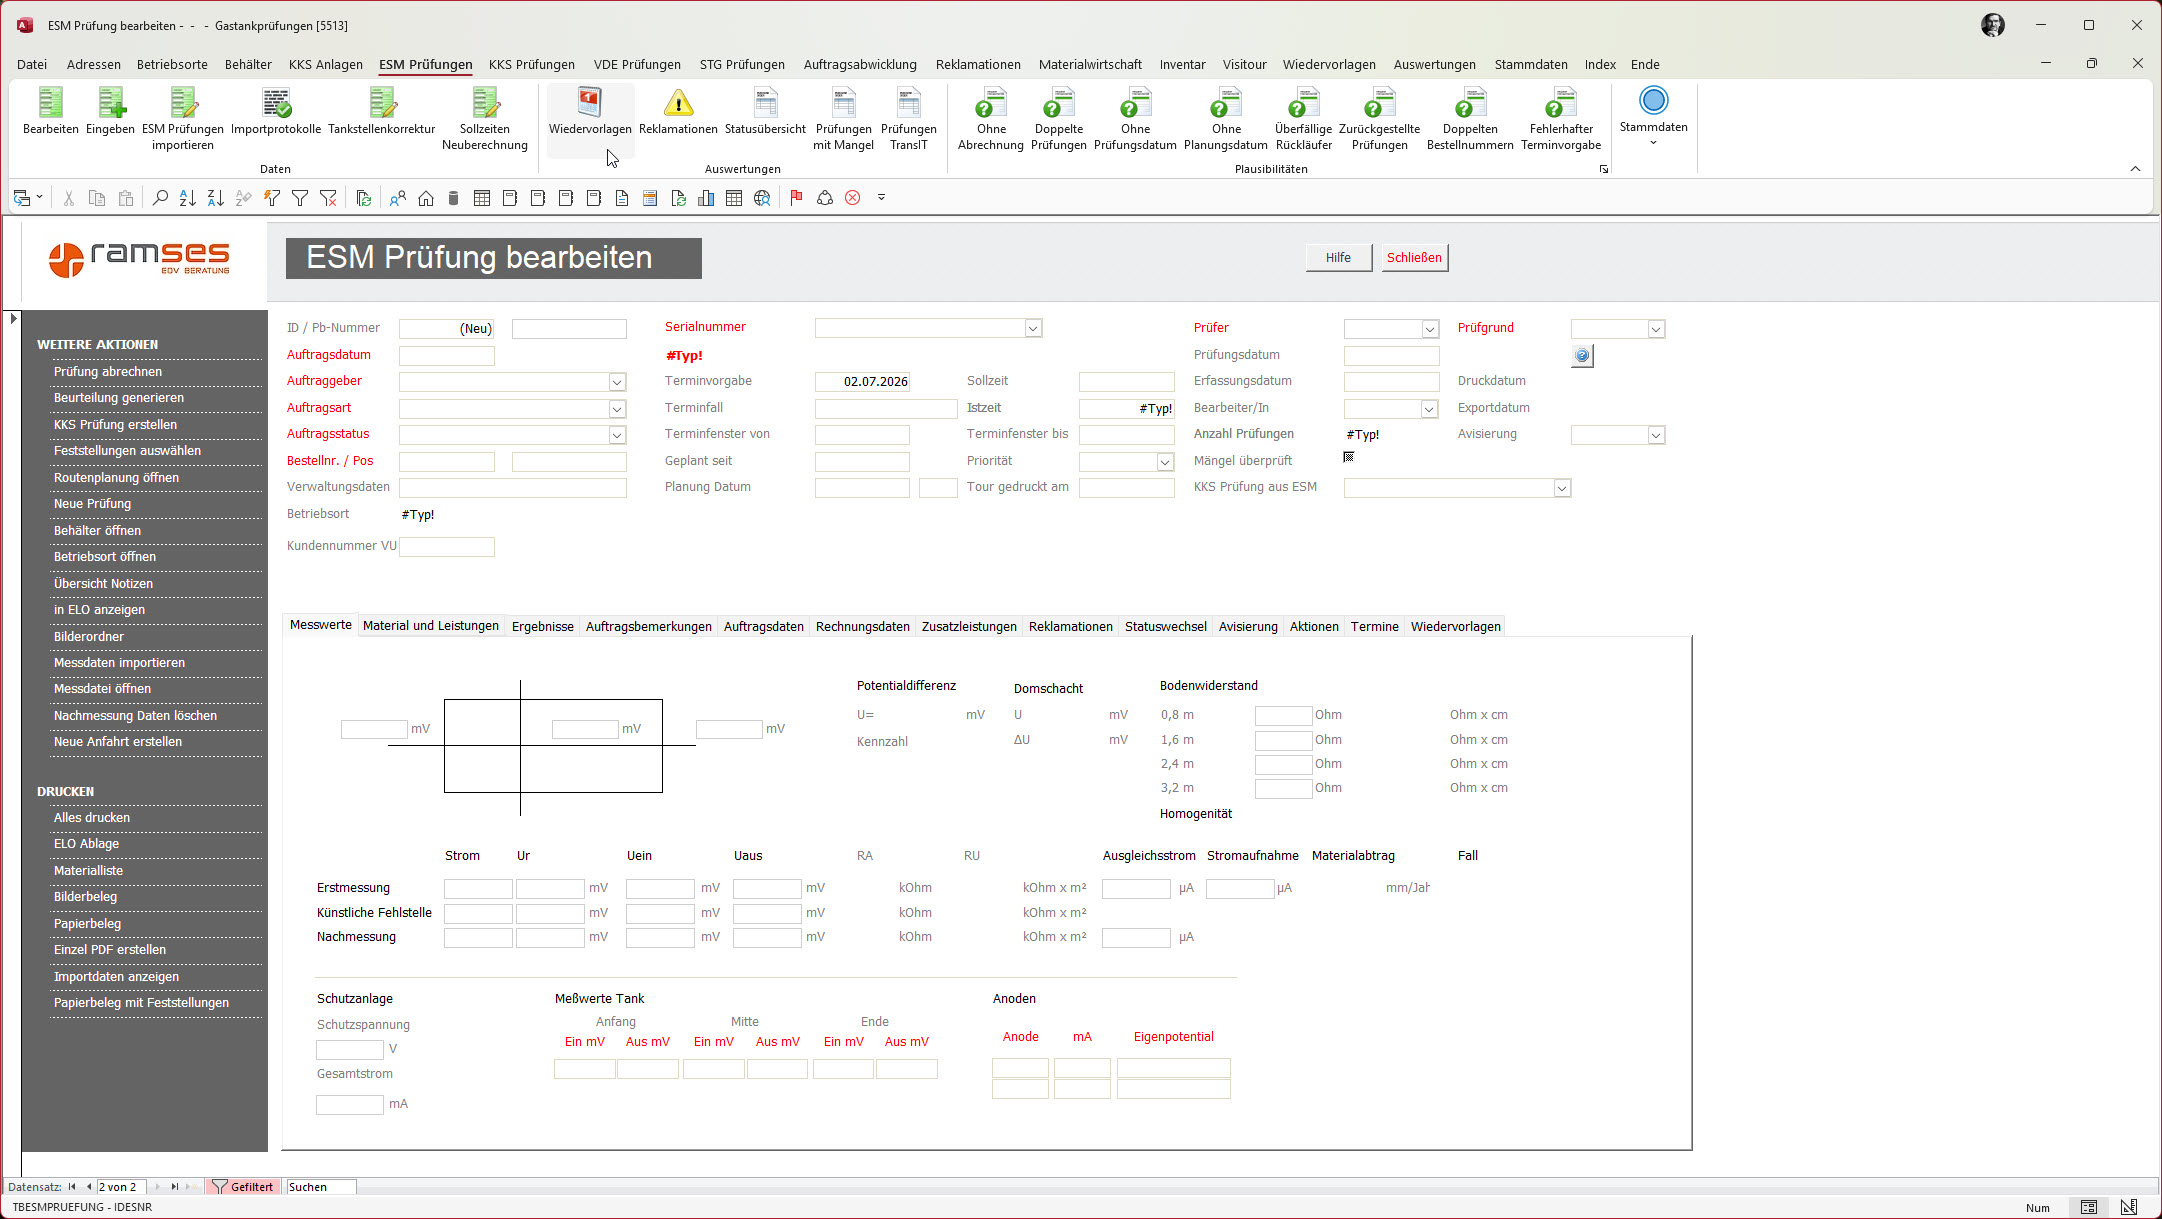Open Importprotokolle from the ribbon
Image resolution: width=2162 pixels, height=1219 pixels.
pos(276,111)
